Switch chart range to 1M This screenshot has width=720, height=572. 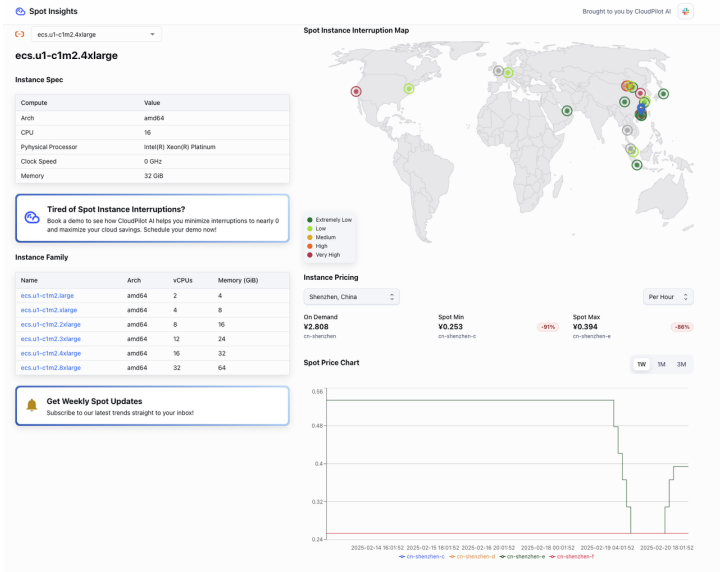click(661, 364)
